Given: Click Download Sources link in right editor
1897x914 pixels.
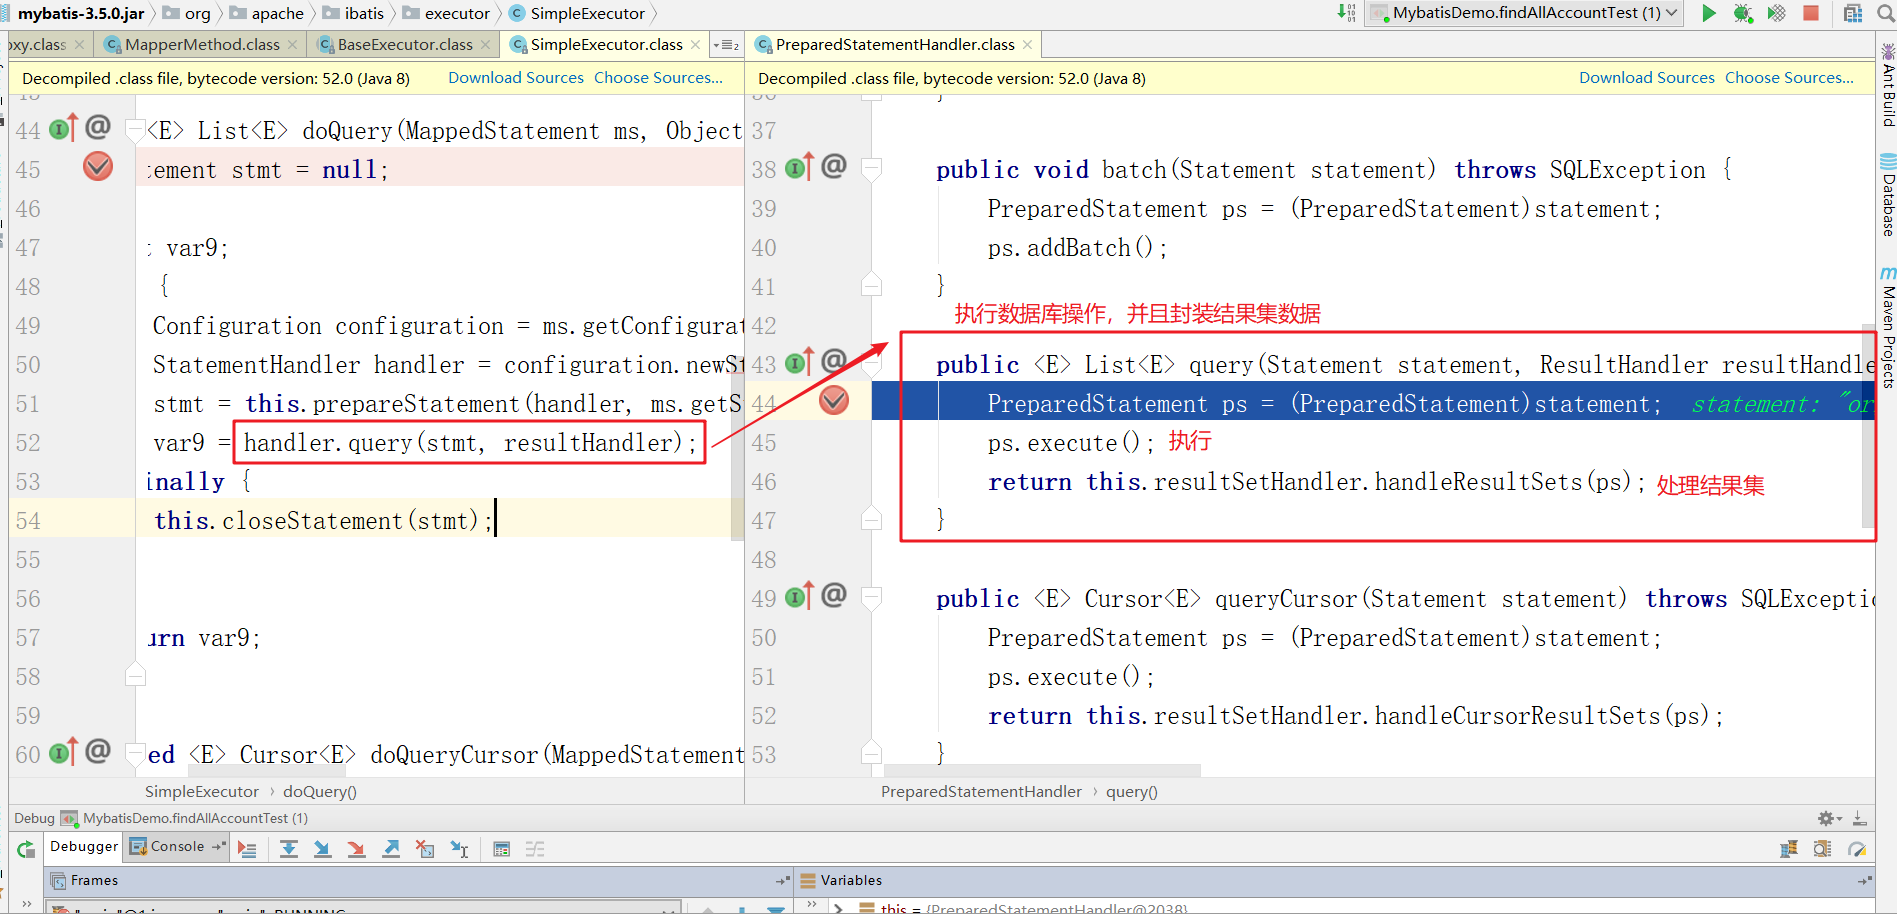Looking at the screenshot, I should 1647,78.
